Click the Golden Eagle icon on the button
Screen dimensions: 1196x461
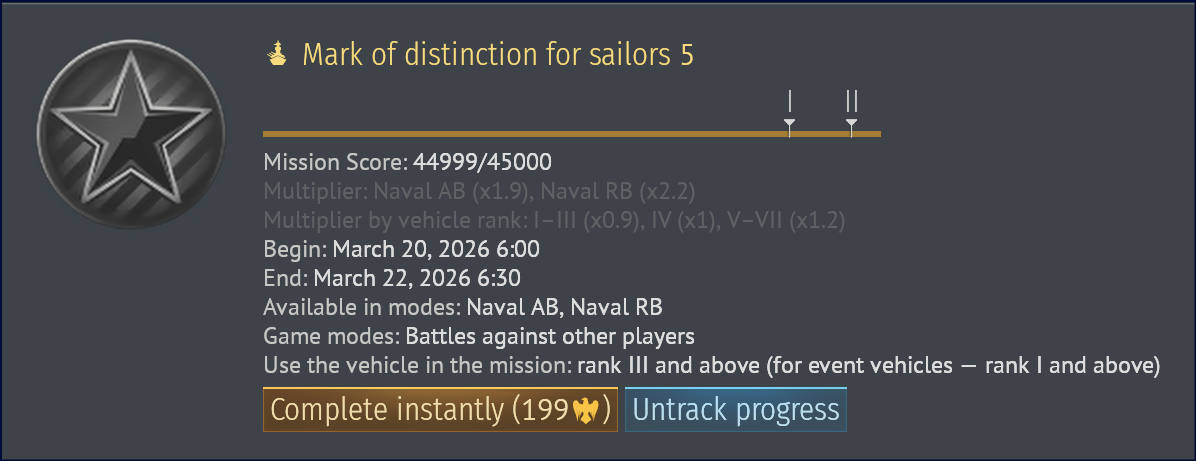(584, 411)
